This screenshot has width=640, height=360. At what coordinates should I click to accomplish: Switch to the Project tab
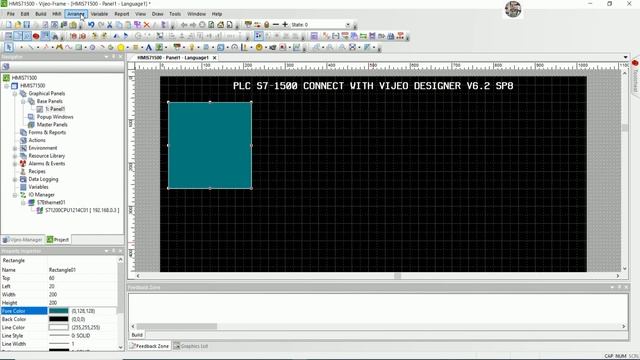point(58,240)
